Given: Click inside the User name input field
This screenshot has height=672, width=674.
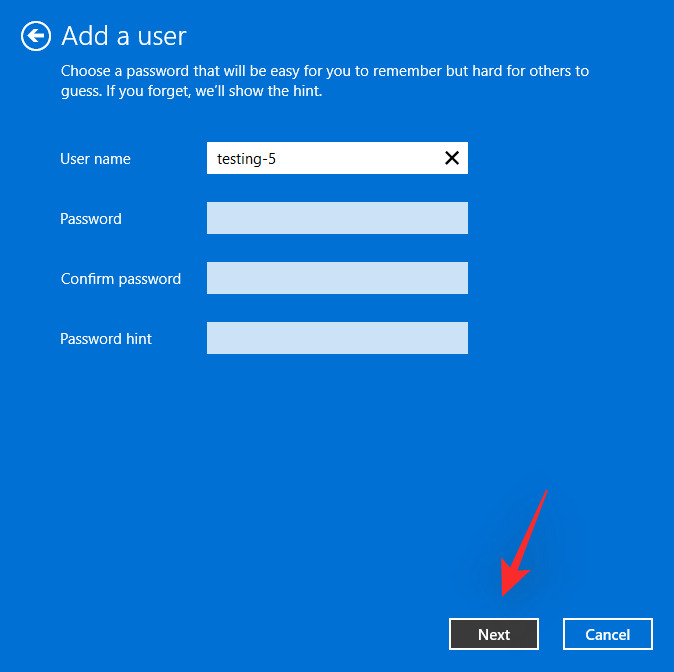Looking at the screenshot, I should tap(330, 158).
